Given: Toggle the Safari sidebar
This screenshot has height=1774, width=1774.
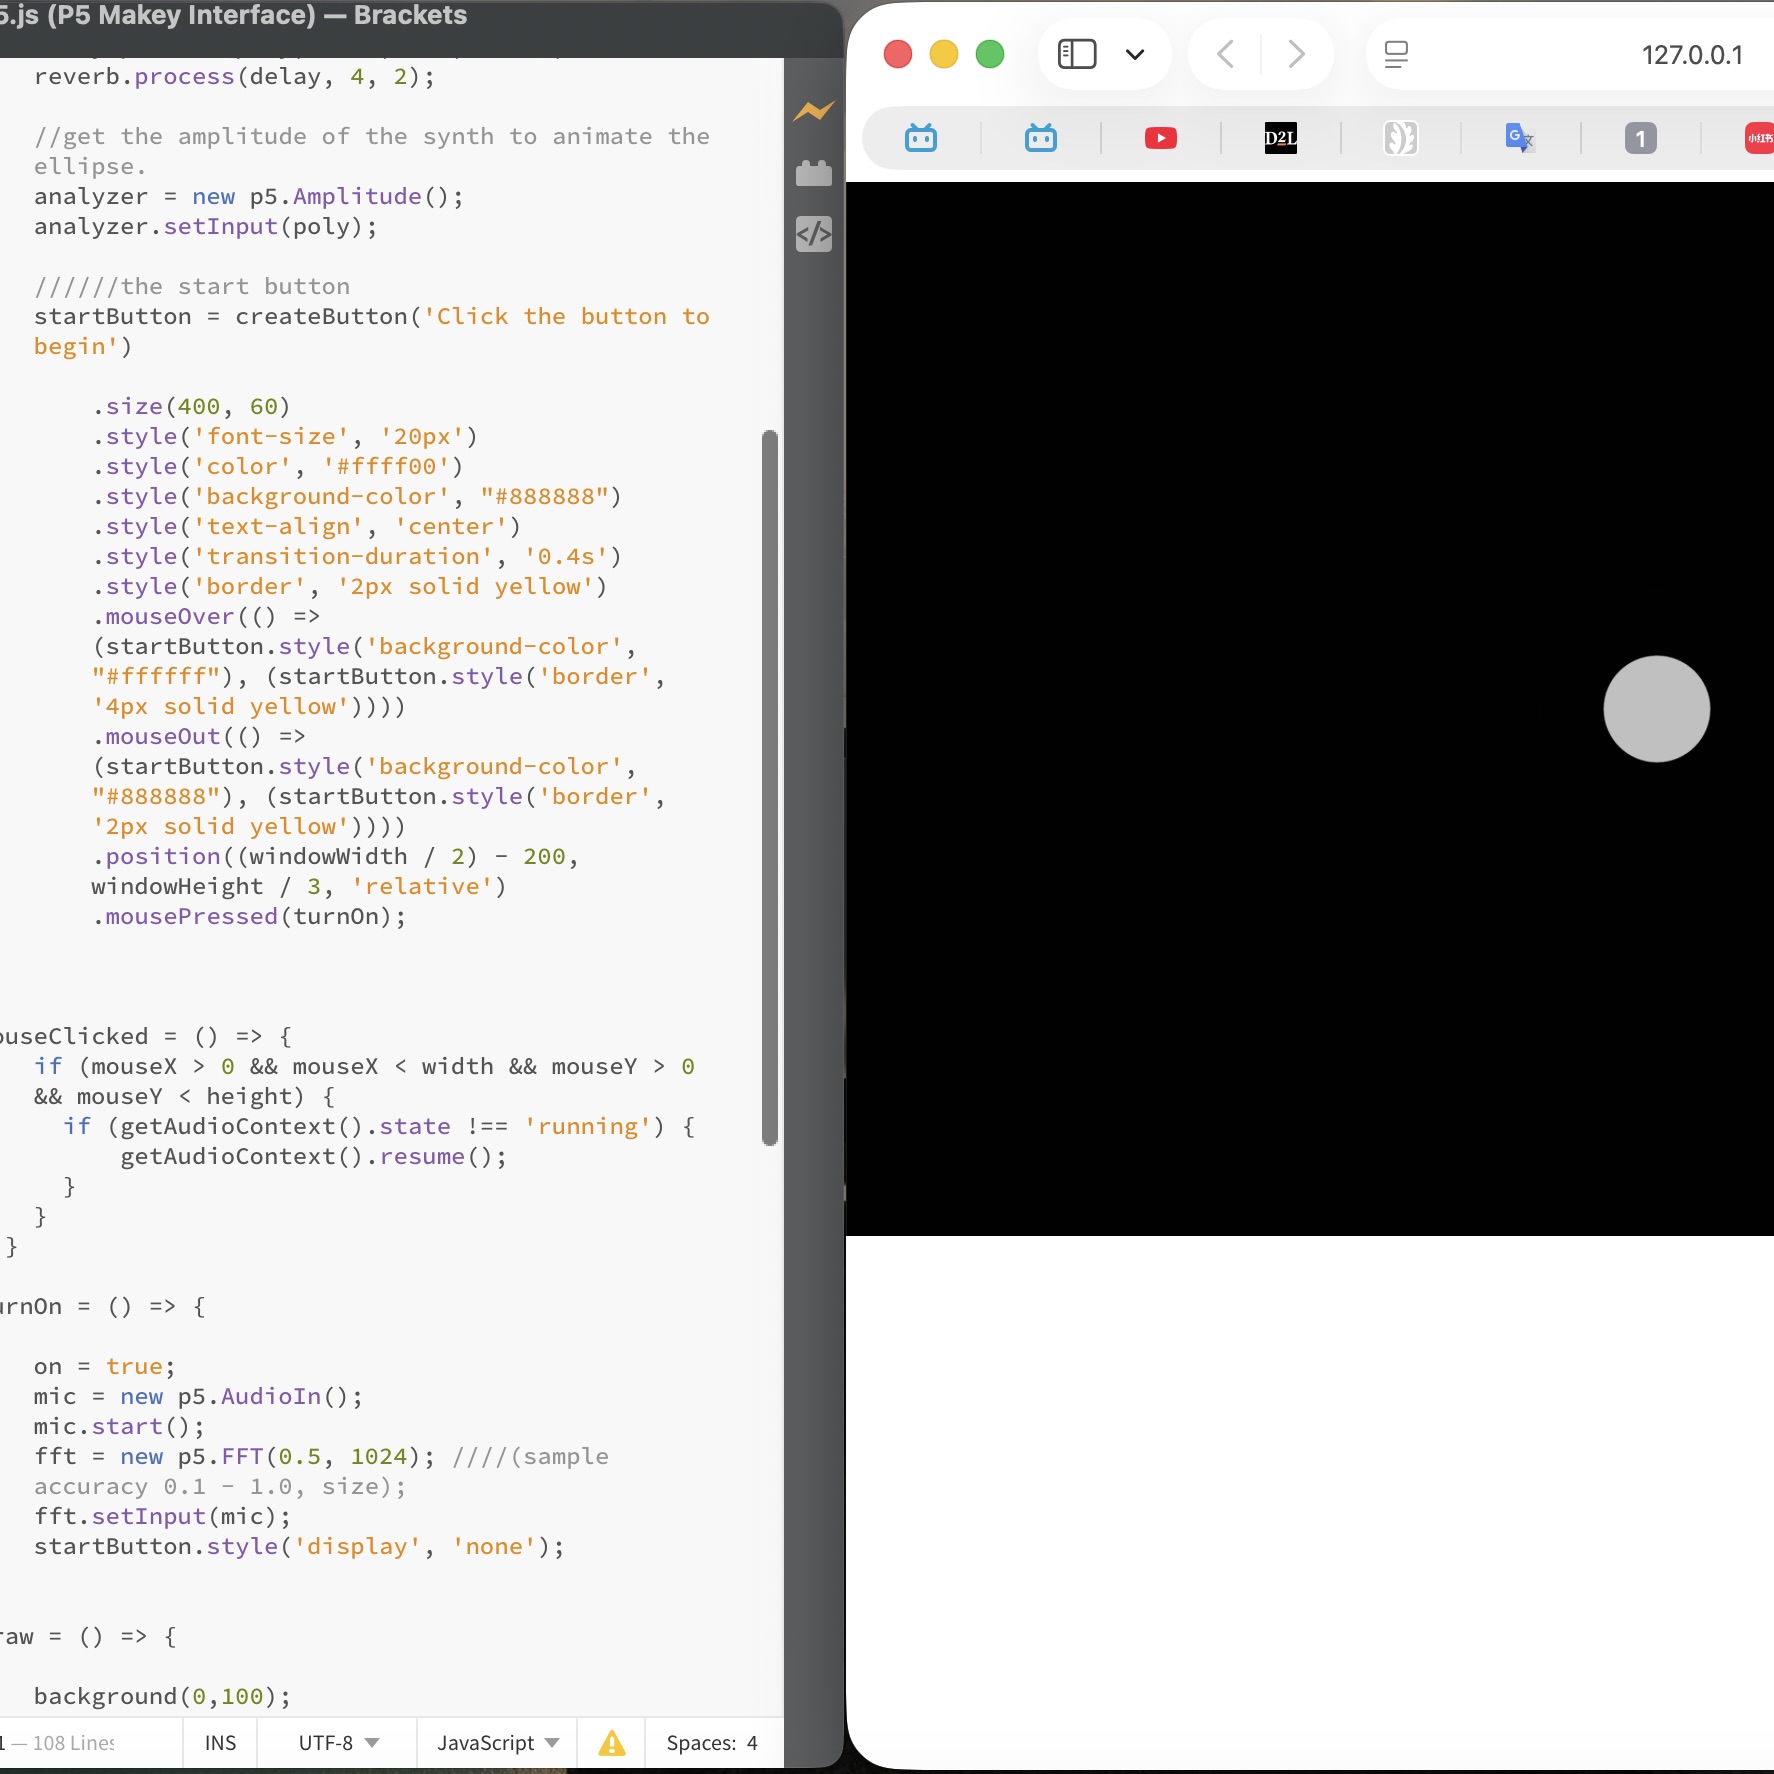Looking at the screenshot, I should pyautogui.click(x=1077, y=54).
